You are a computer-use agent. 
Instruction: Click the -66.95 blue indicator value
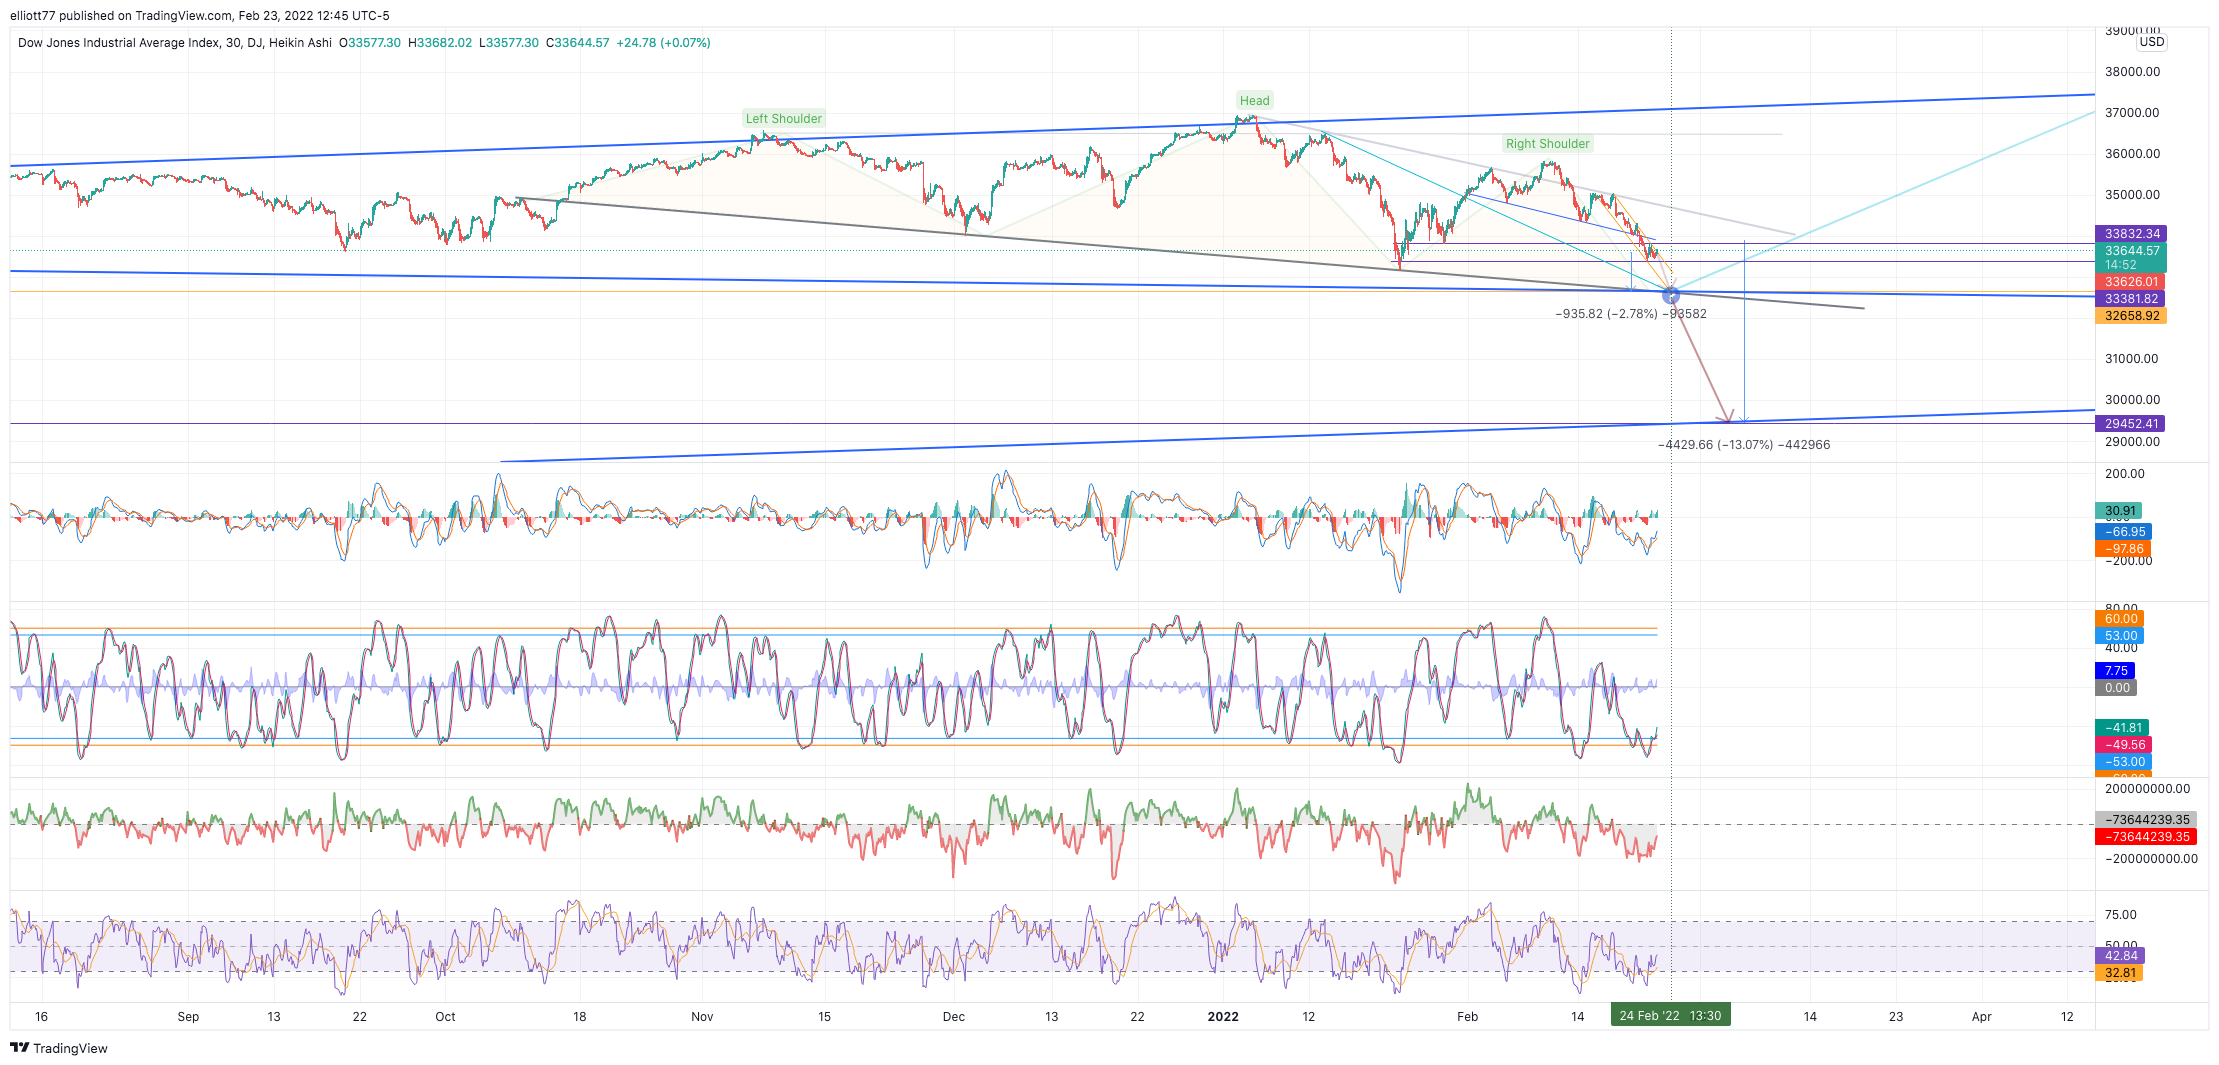pos(2123,532)
